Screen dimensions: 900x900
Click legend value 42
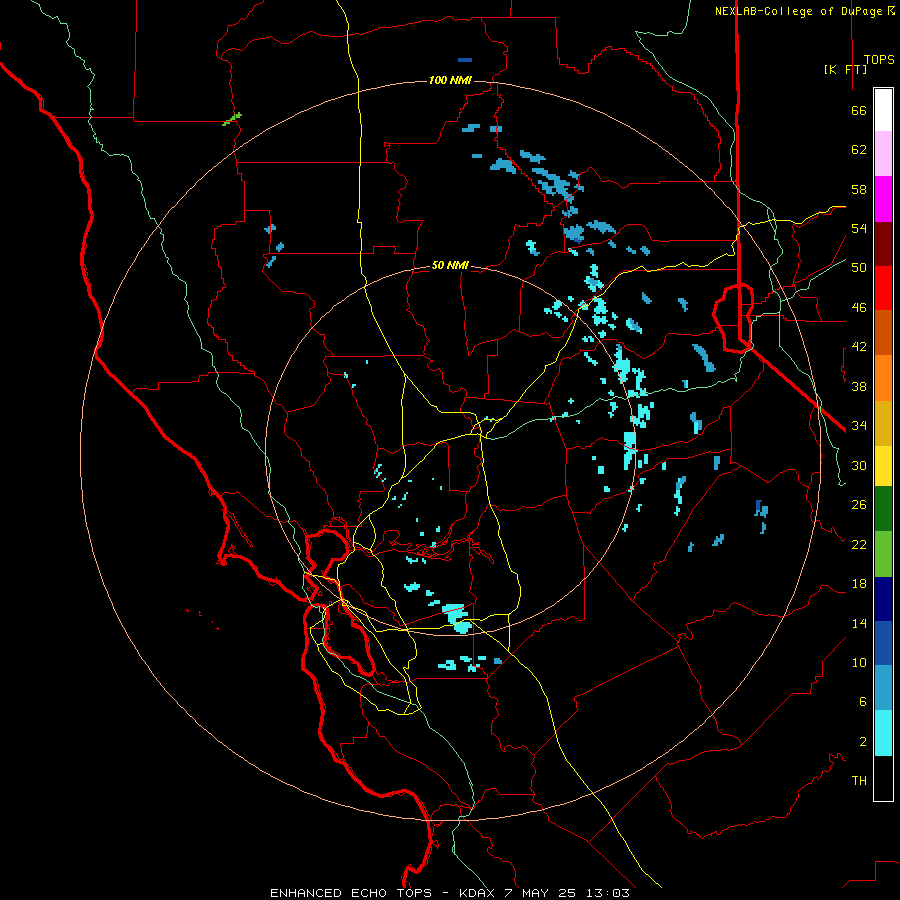click(859, 347)
